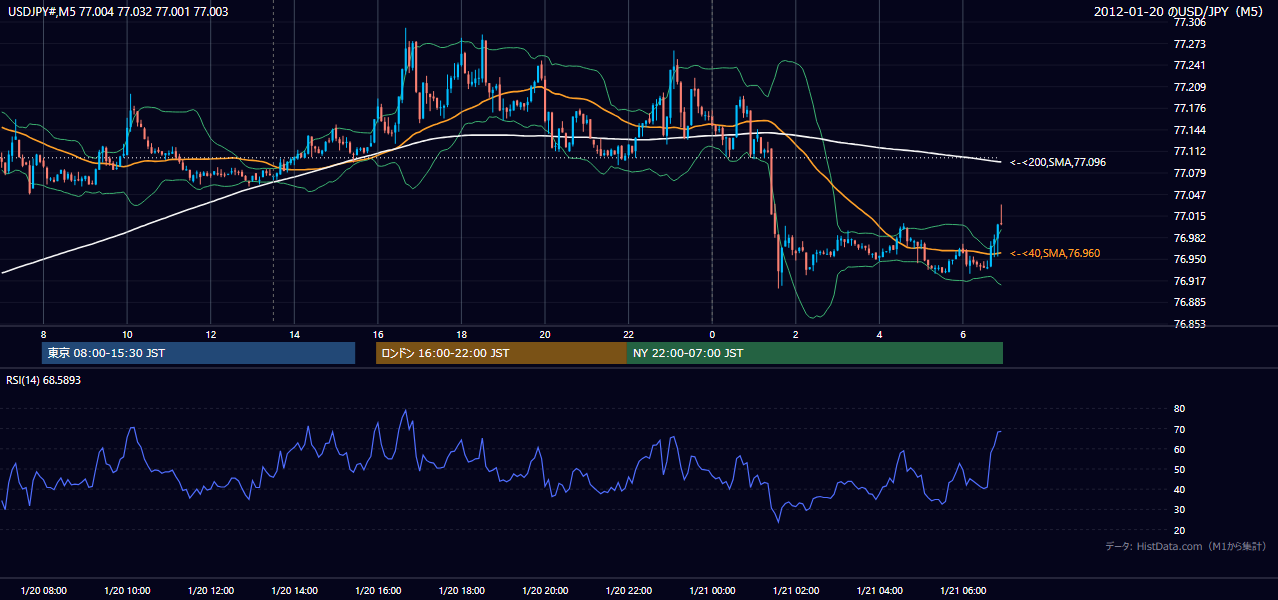Click the Tokyo 08:00-15:30 JST session bar
This screenshot has height=600, width=1278.
click(x=198, y=353)
